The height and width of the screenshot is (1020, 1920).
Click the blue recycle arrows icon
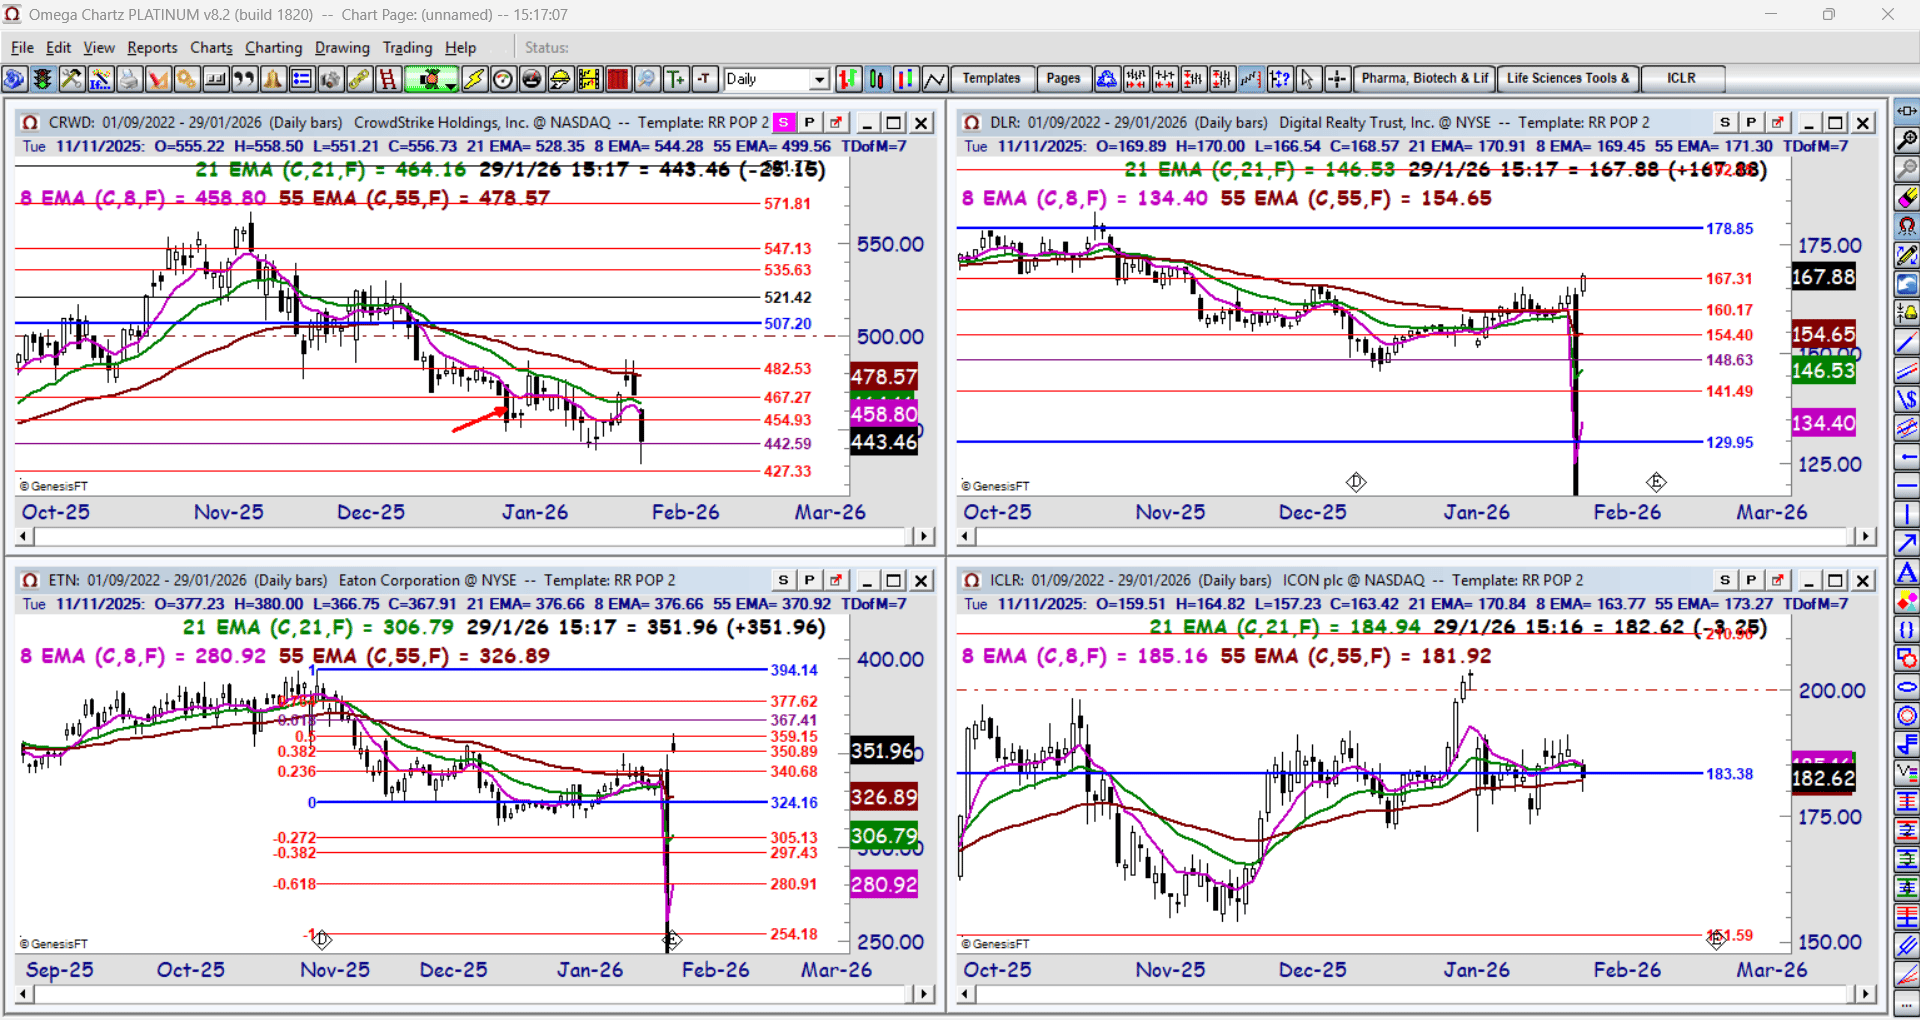click(x=1107, y=79)
